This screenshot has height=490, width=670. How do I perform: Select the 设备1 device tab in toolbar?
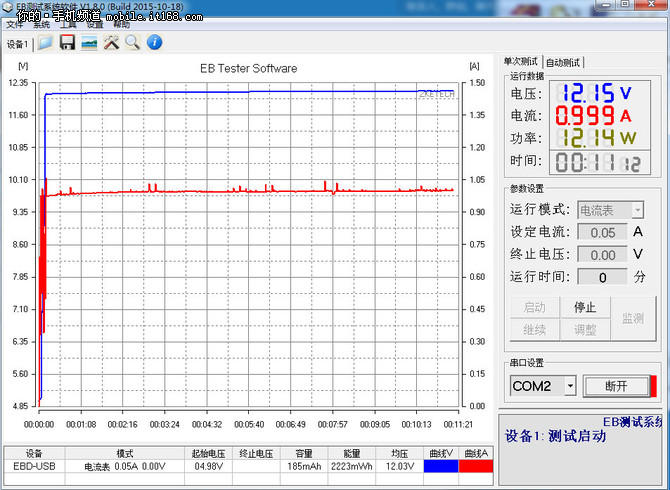[x=18, y=44]
